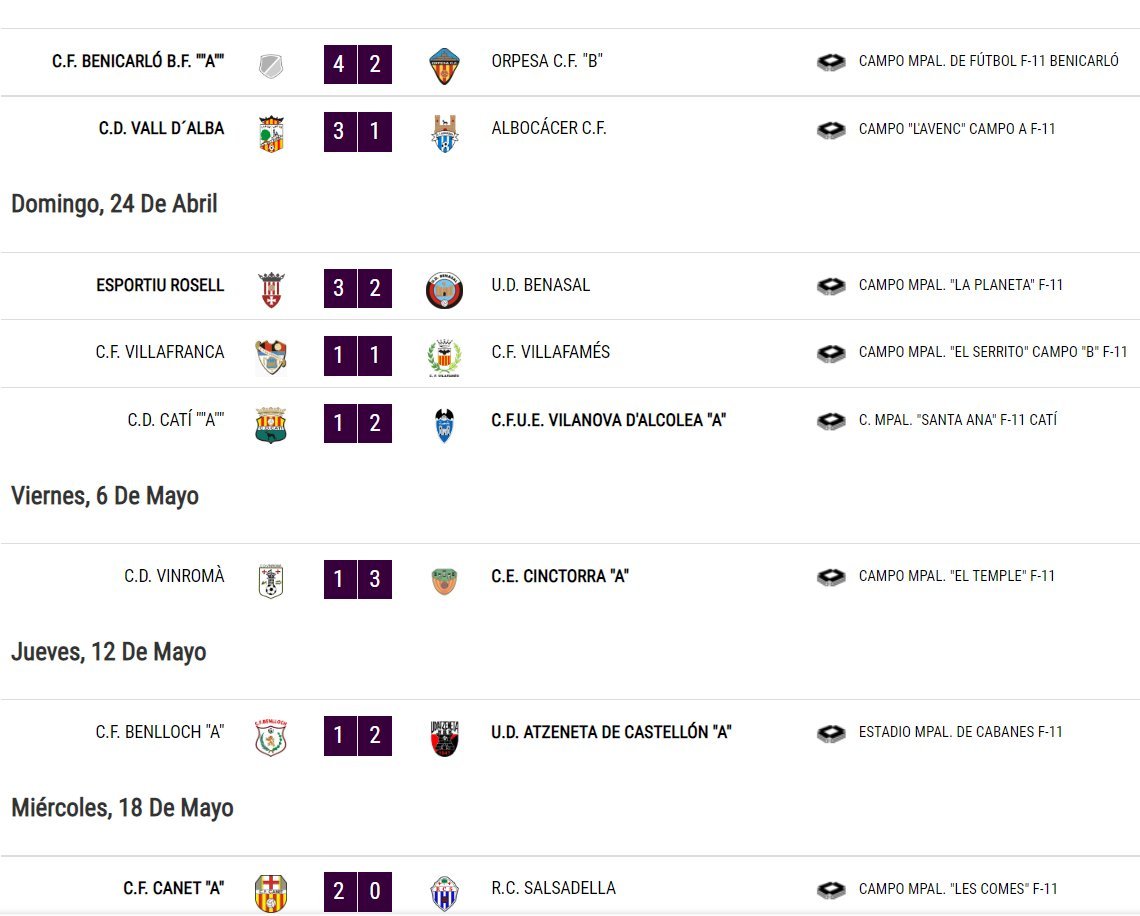This screenshot has height=916, width=1140.
Task: Click the Albocácer C.F. team crest
Action: [444, 134]
